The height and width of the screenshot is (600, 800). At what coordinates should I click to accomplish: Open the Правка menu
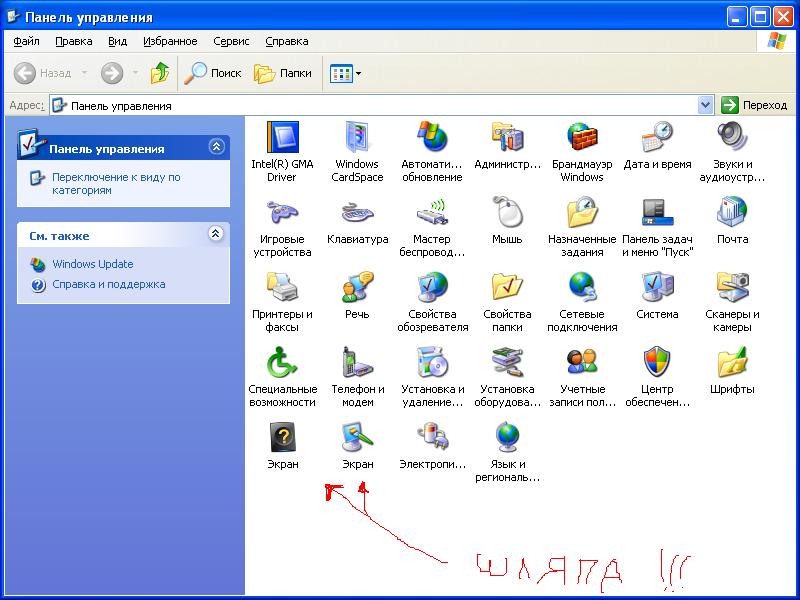point(73,41)
